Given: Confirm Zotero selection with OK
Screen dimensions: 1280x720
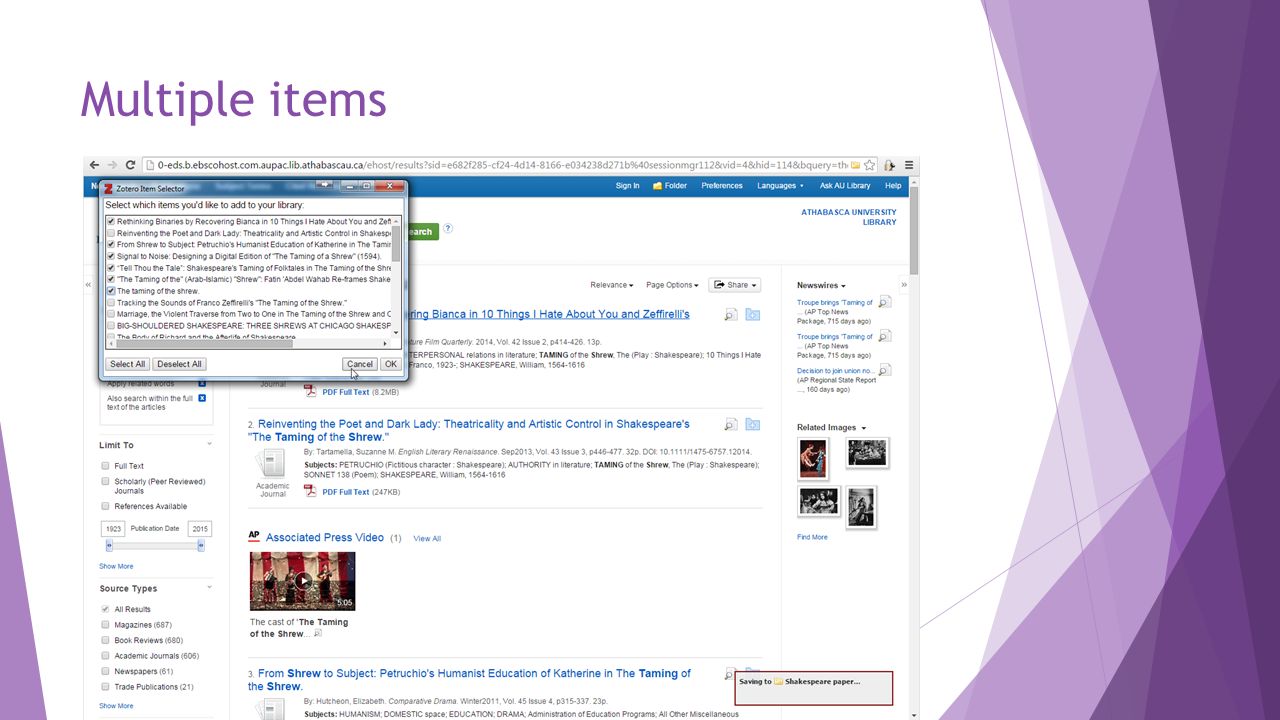Looking at the screenshot, I should (x=391, y=364).
